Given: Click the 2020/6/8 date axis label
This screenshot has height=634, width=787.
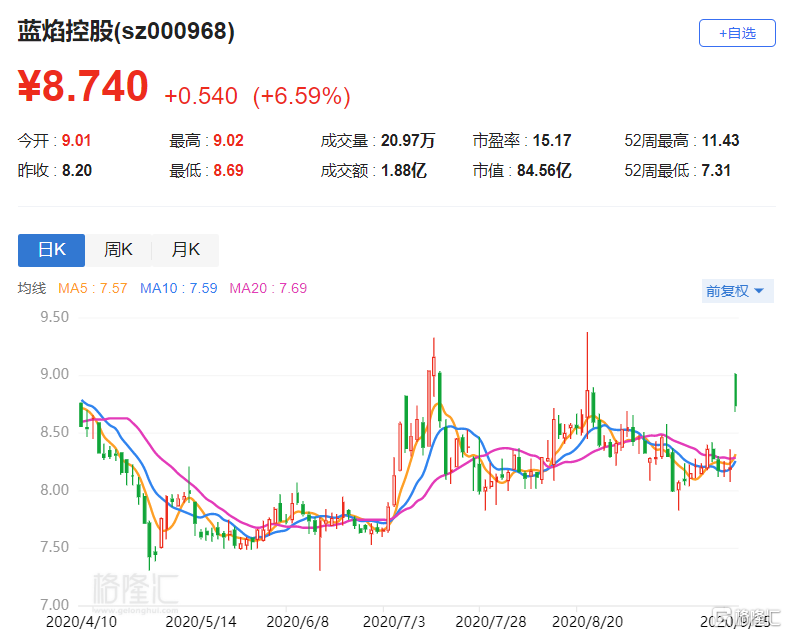Looking at the screenshot, I should [297, 622].
